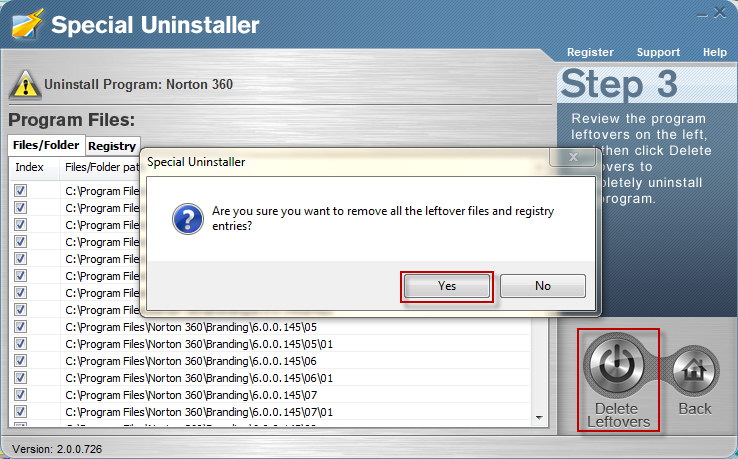The image size is (738, 459).
Task: Select the Files/Folder tab
Action: 46,145
